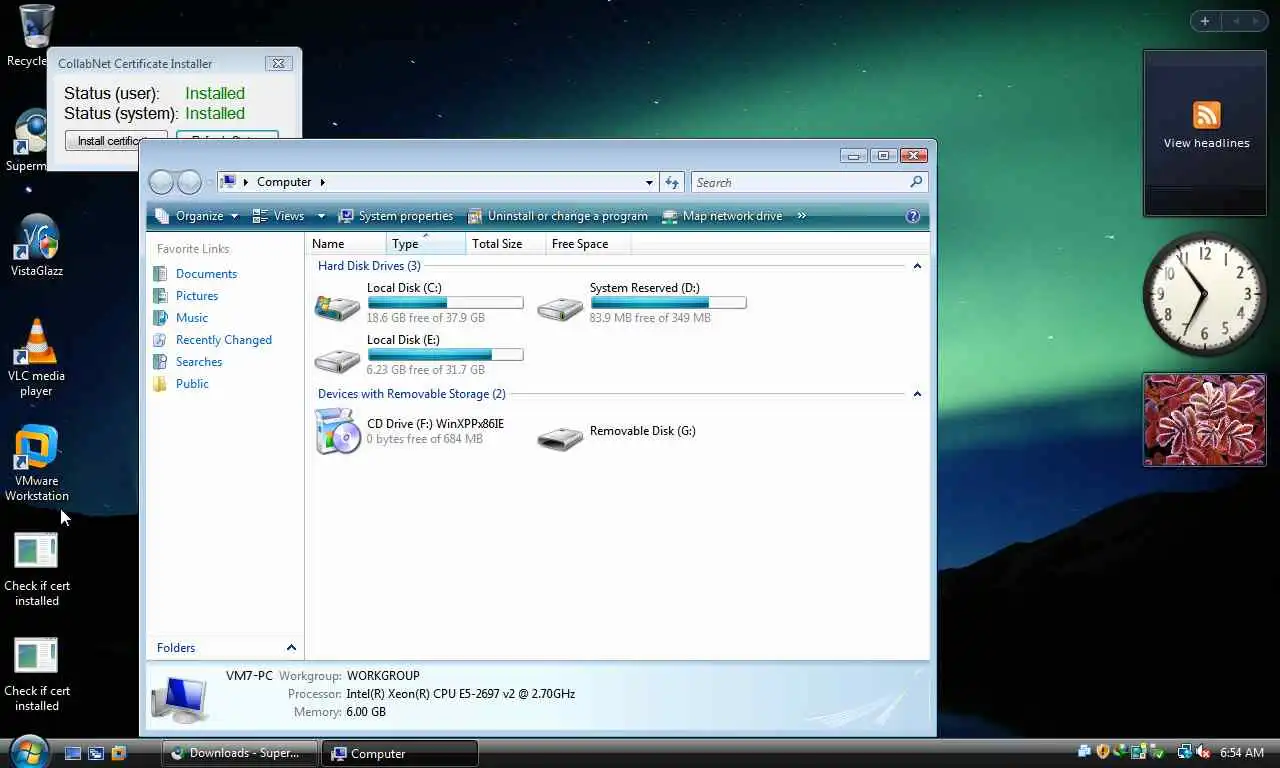Click the Explorer Back arrow button
Image resolution: width=1280 pixels, height=768 pixels.
tap(161, 182)
